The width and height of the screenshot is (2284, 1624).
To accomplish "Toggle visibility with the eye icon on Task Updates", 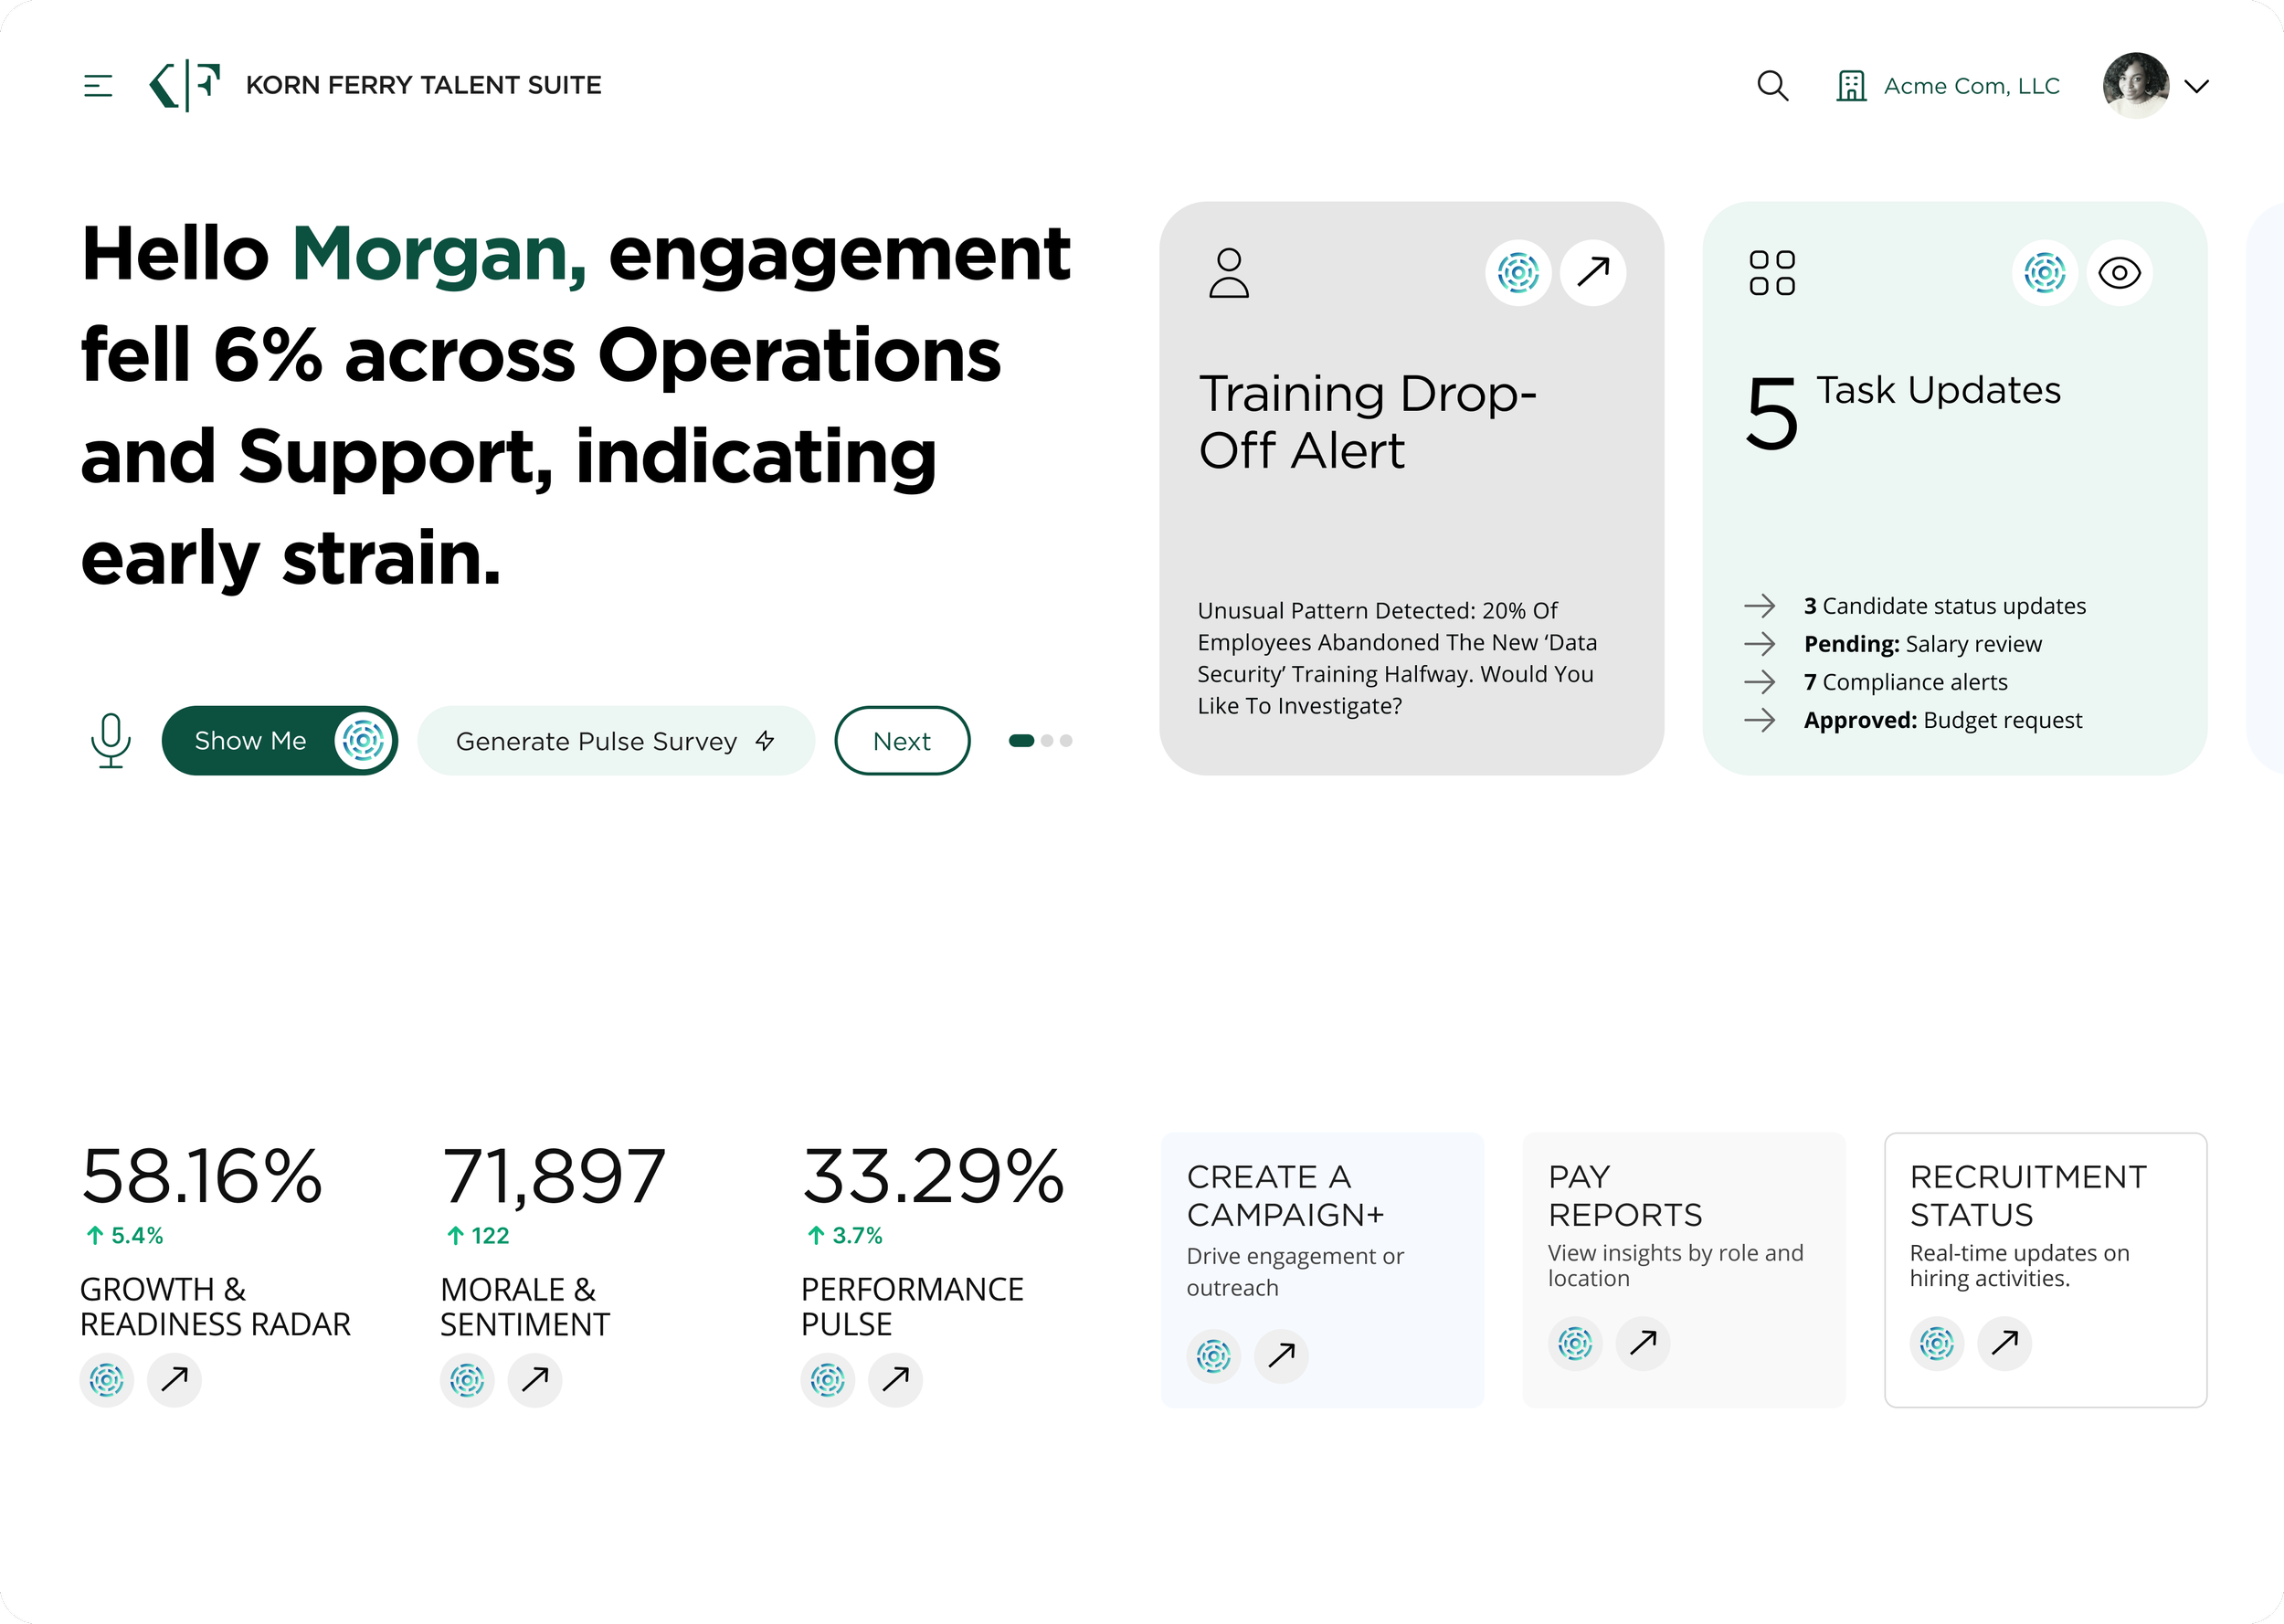I will tap(2120, 271).
